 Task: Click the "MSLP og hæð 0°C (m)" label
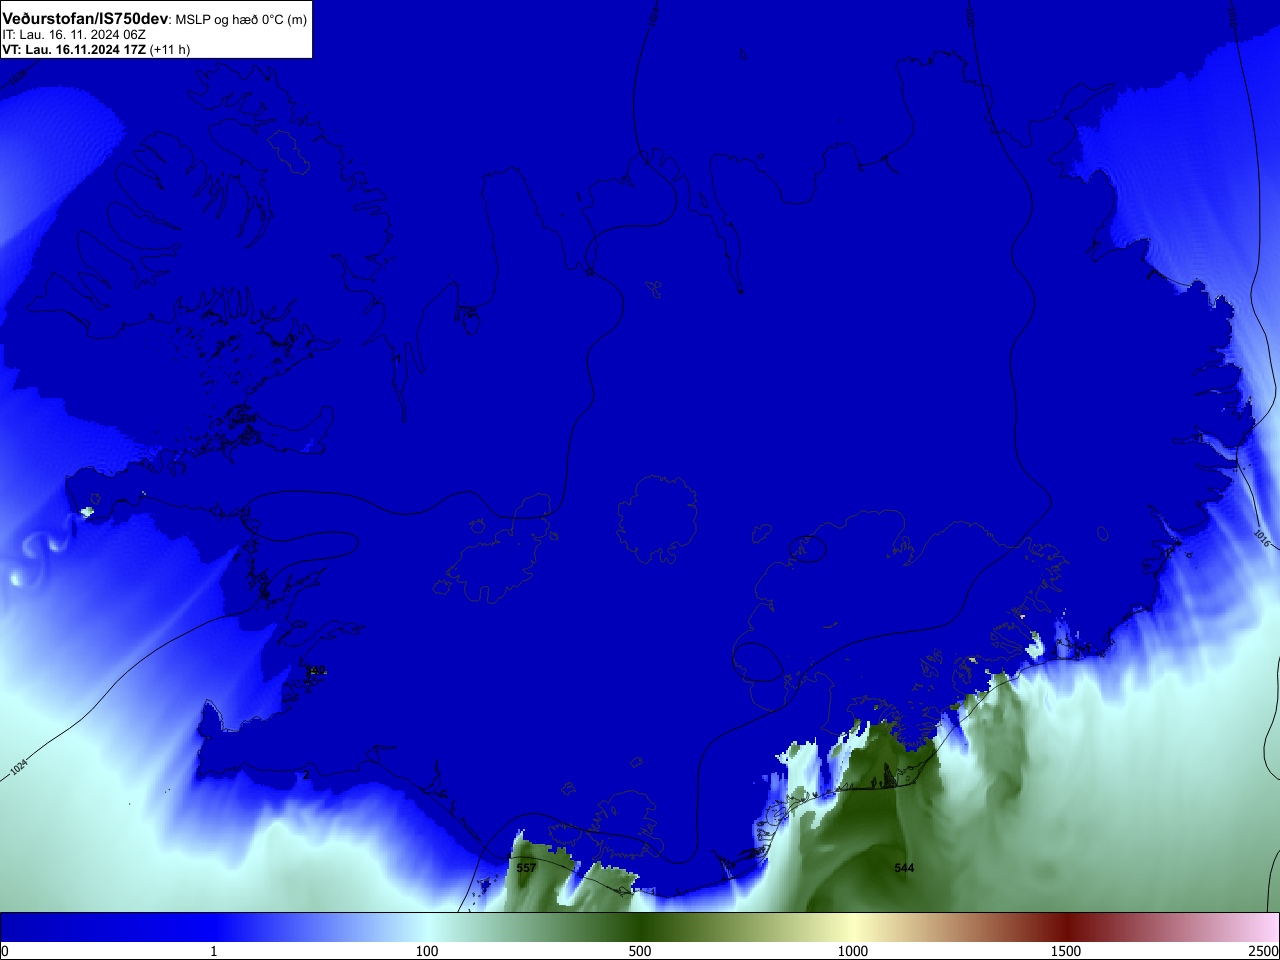click(241, 20)
